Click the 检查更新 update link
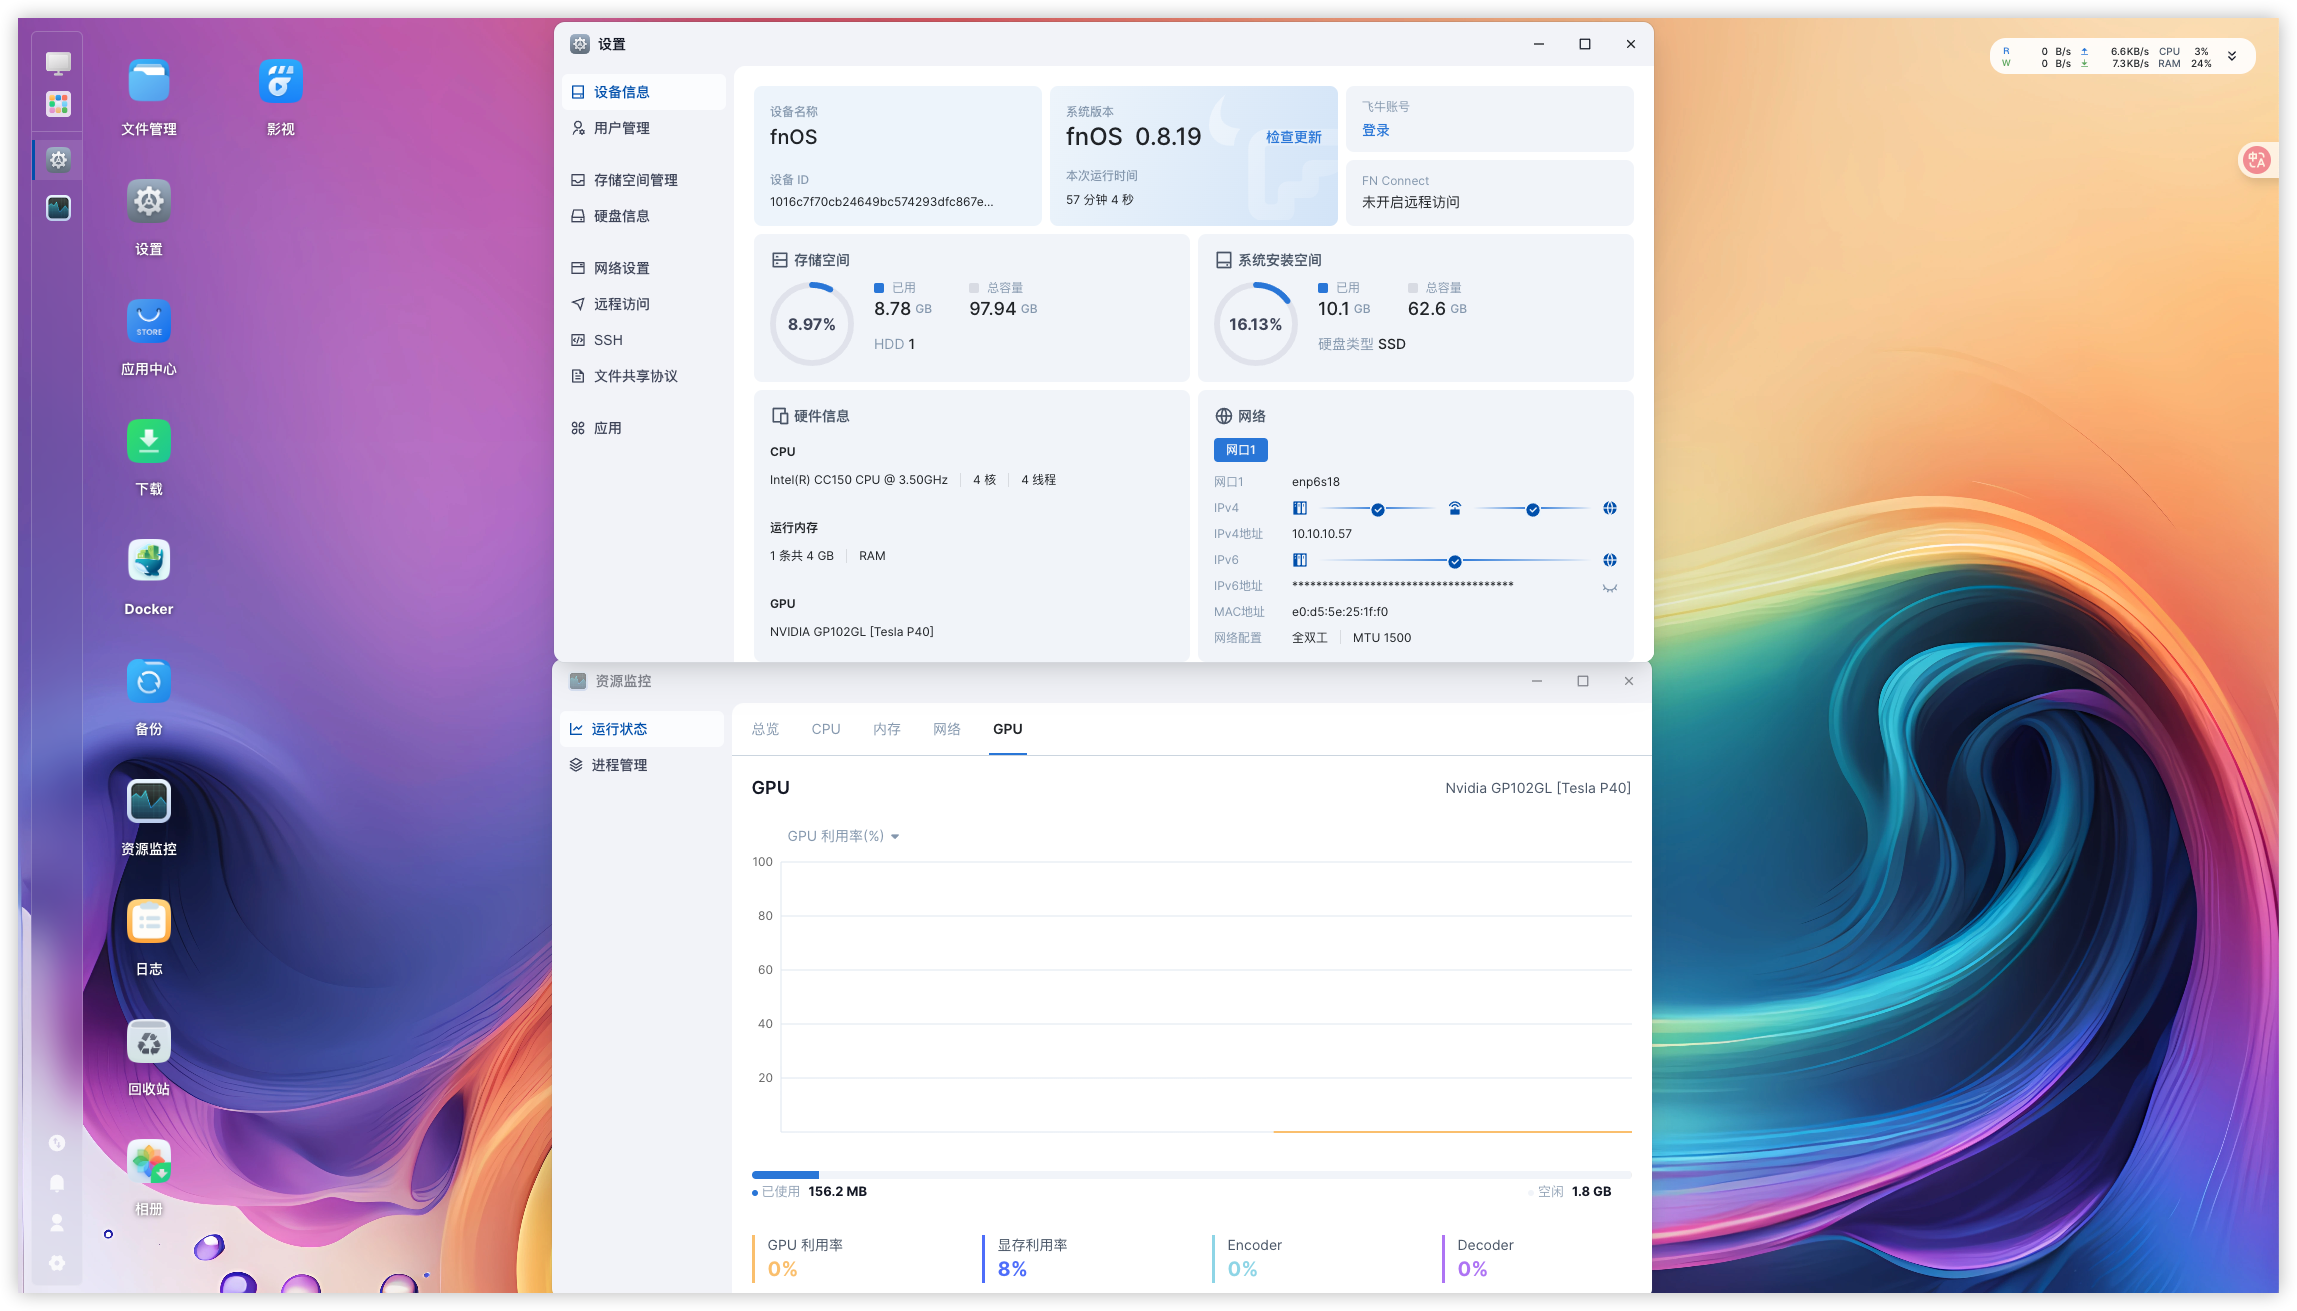 pos(1293,137)
